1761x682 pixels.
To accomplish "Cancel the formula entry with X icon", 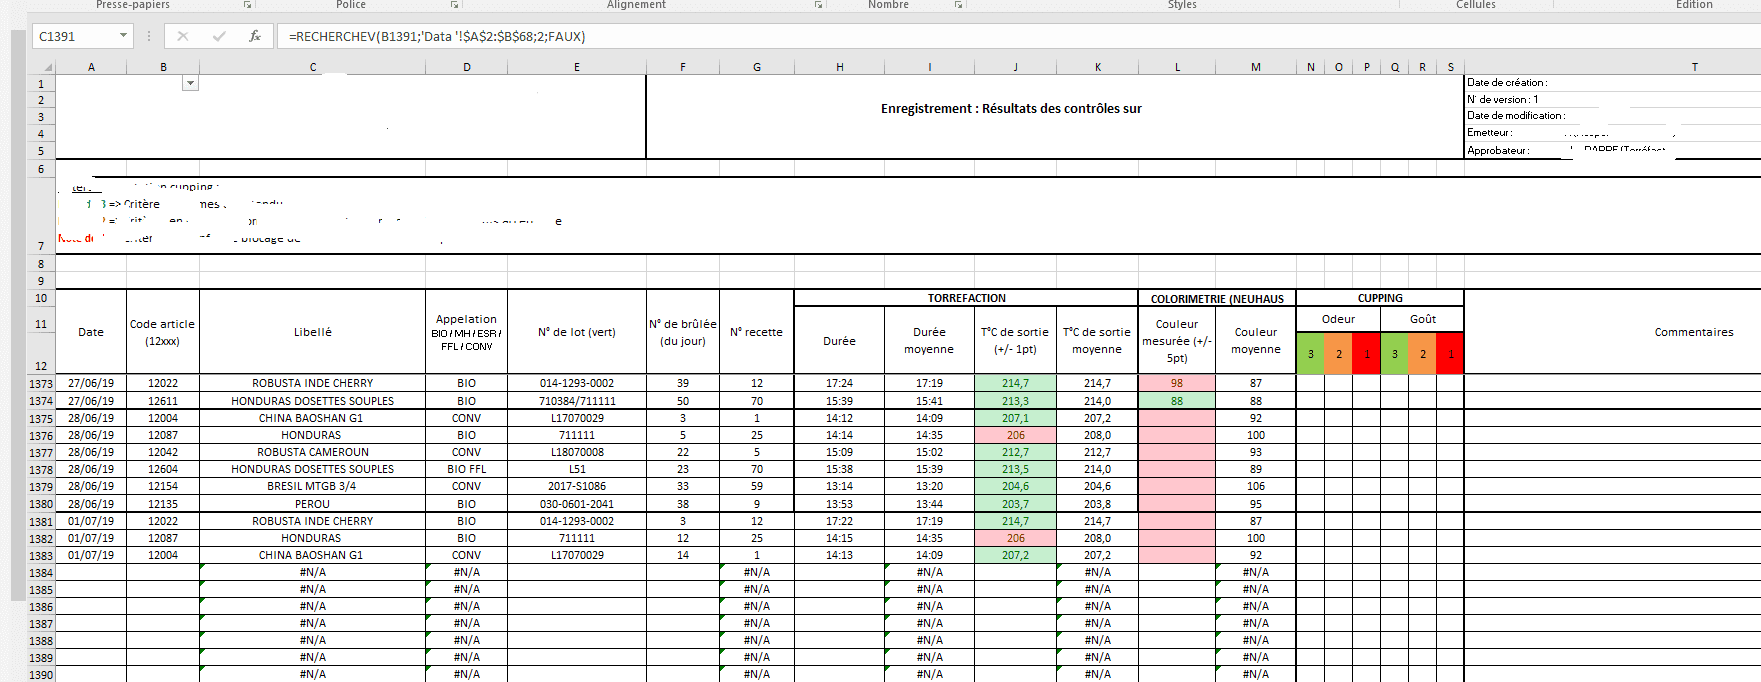I will pos(182,36).
